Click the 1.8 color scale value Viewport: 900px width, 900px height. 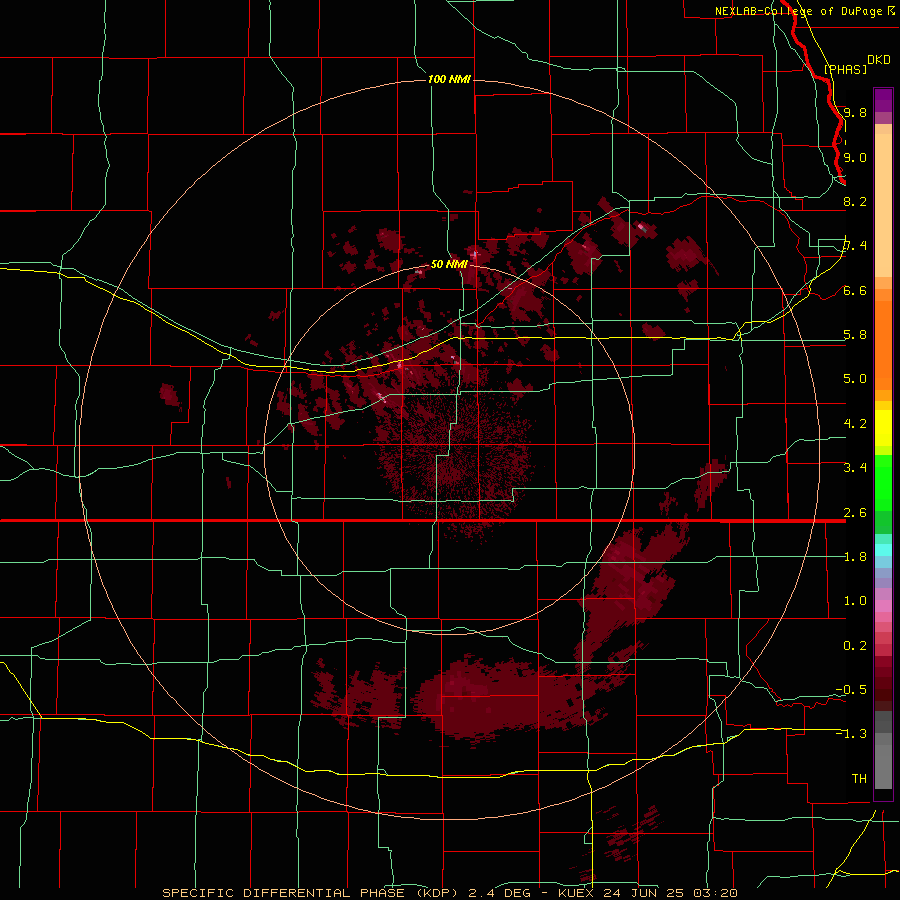pos(855,556)
